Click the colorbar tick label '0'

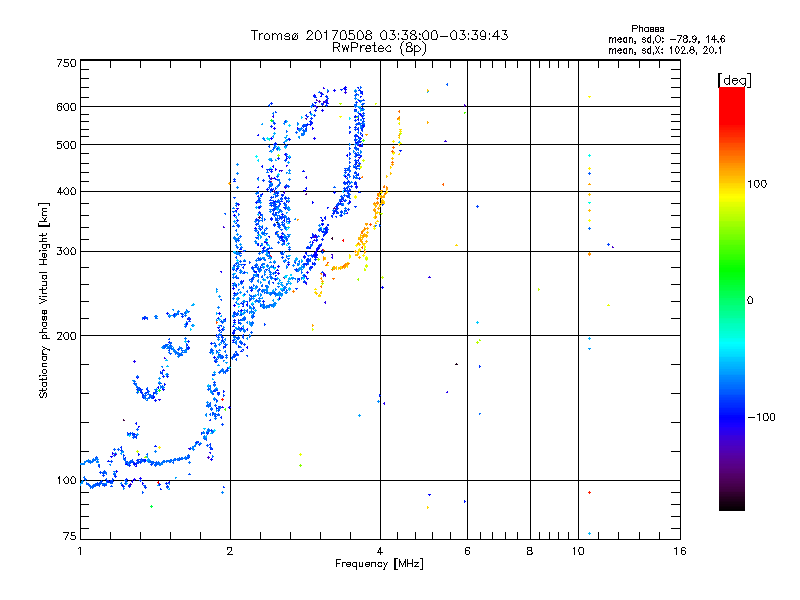(x=750, y=301)
